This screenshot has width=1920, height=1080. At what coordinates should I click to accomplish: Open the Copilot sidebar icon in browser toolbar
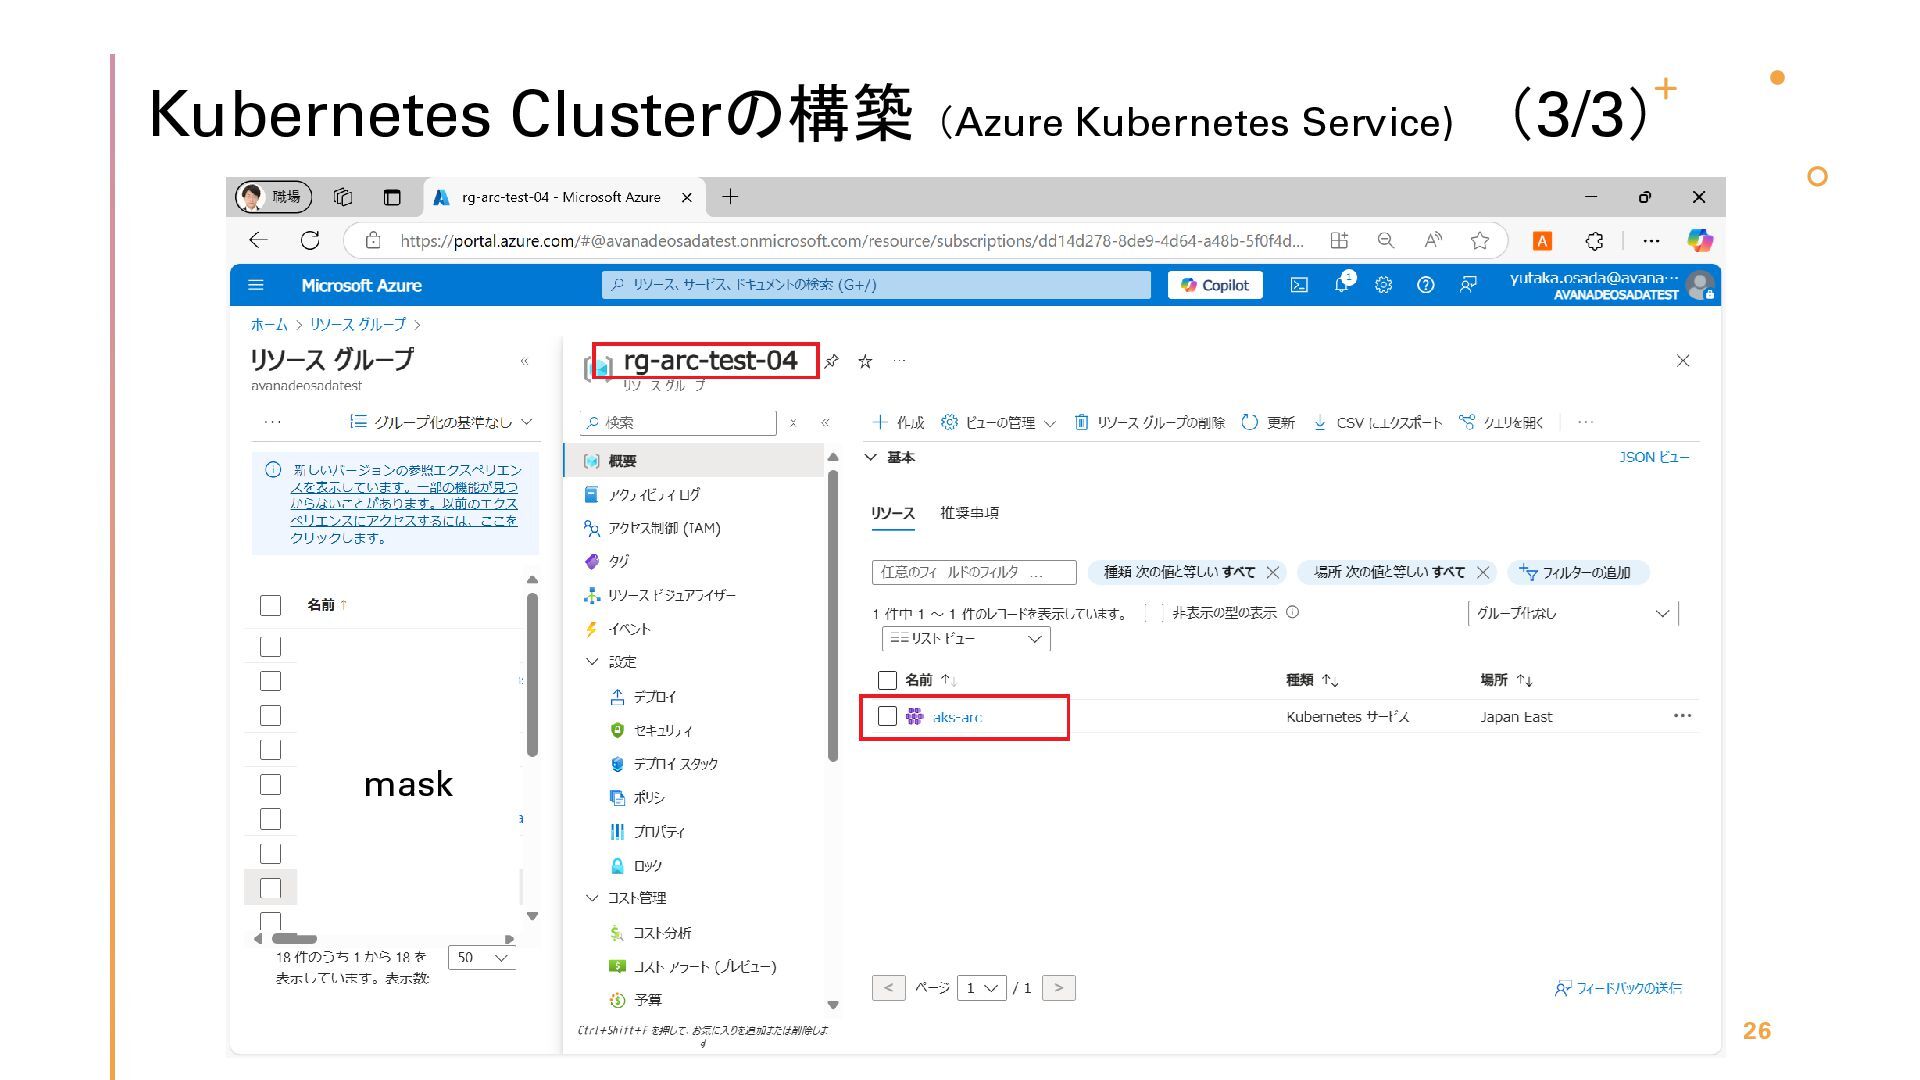tap(1699, 240)
